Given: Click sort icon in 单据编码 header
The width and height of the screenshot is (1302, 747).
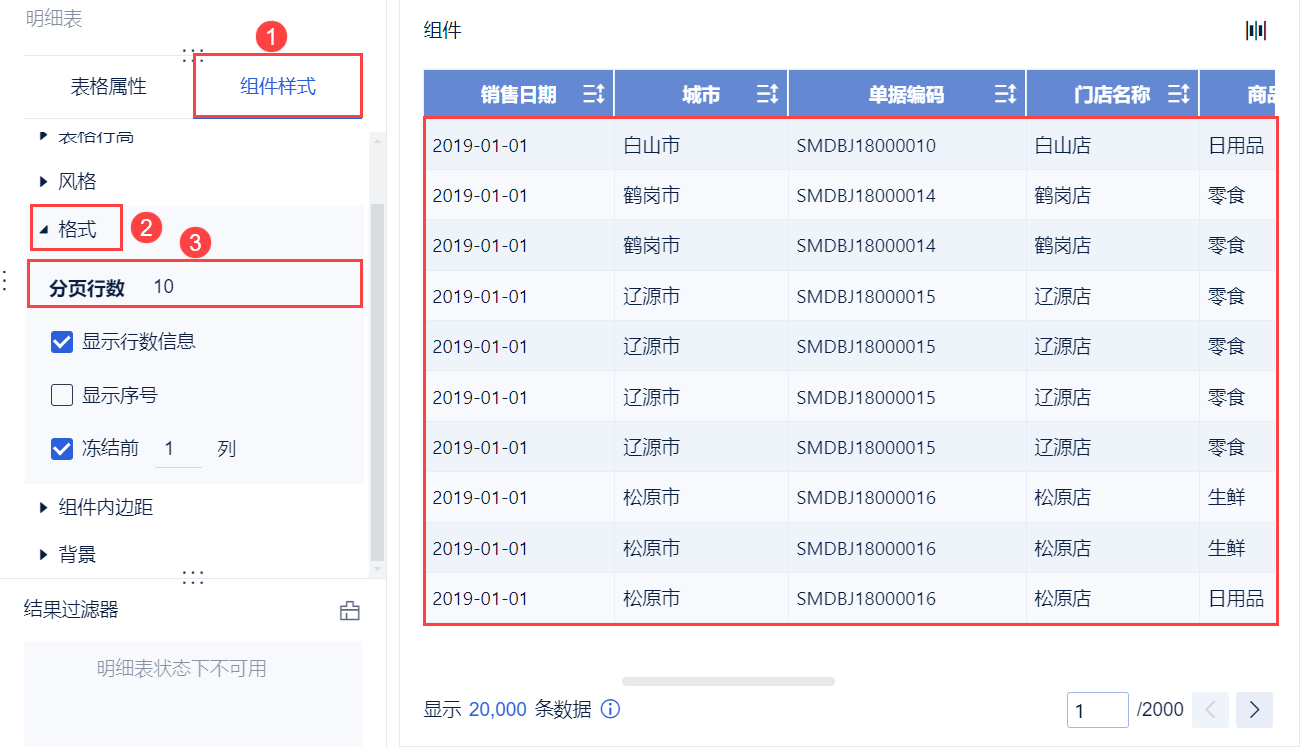Looking at the screenshot, I should pyautogui.click(x=1006, y=95).
